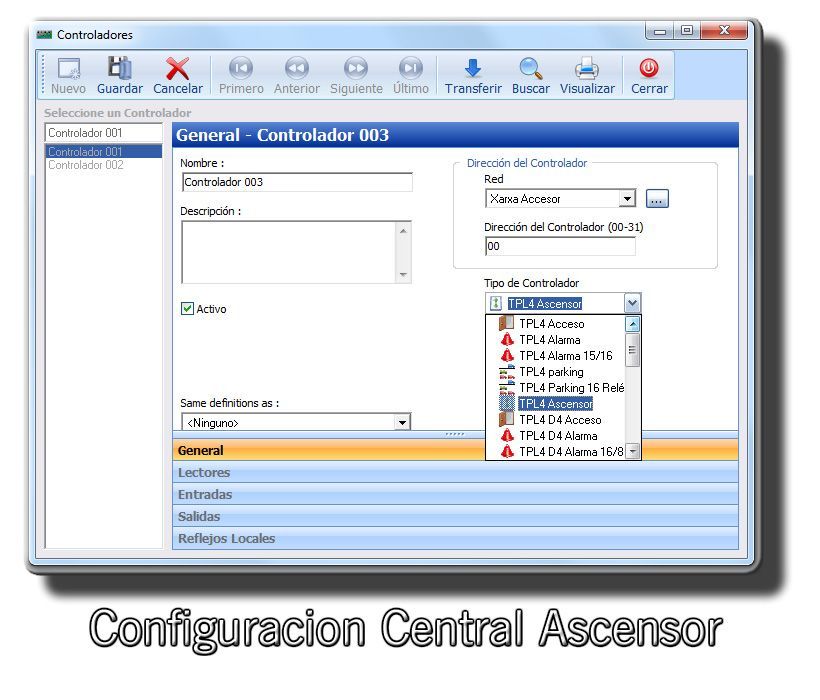This screenshot has height=700, width=820.
Task: Toggle the Activo checkbox
Action: click(x=187, y=308)
